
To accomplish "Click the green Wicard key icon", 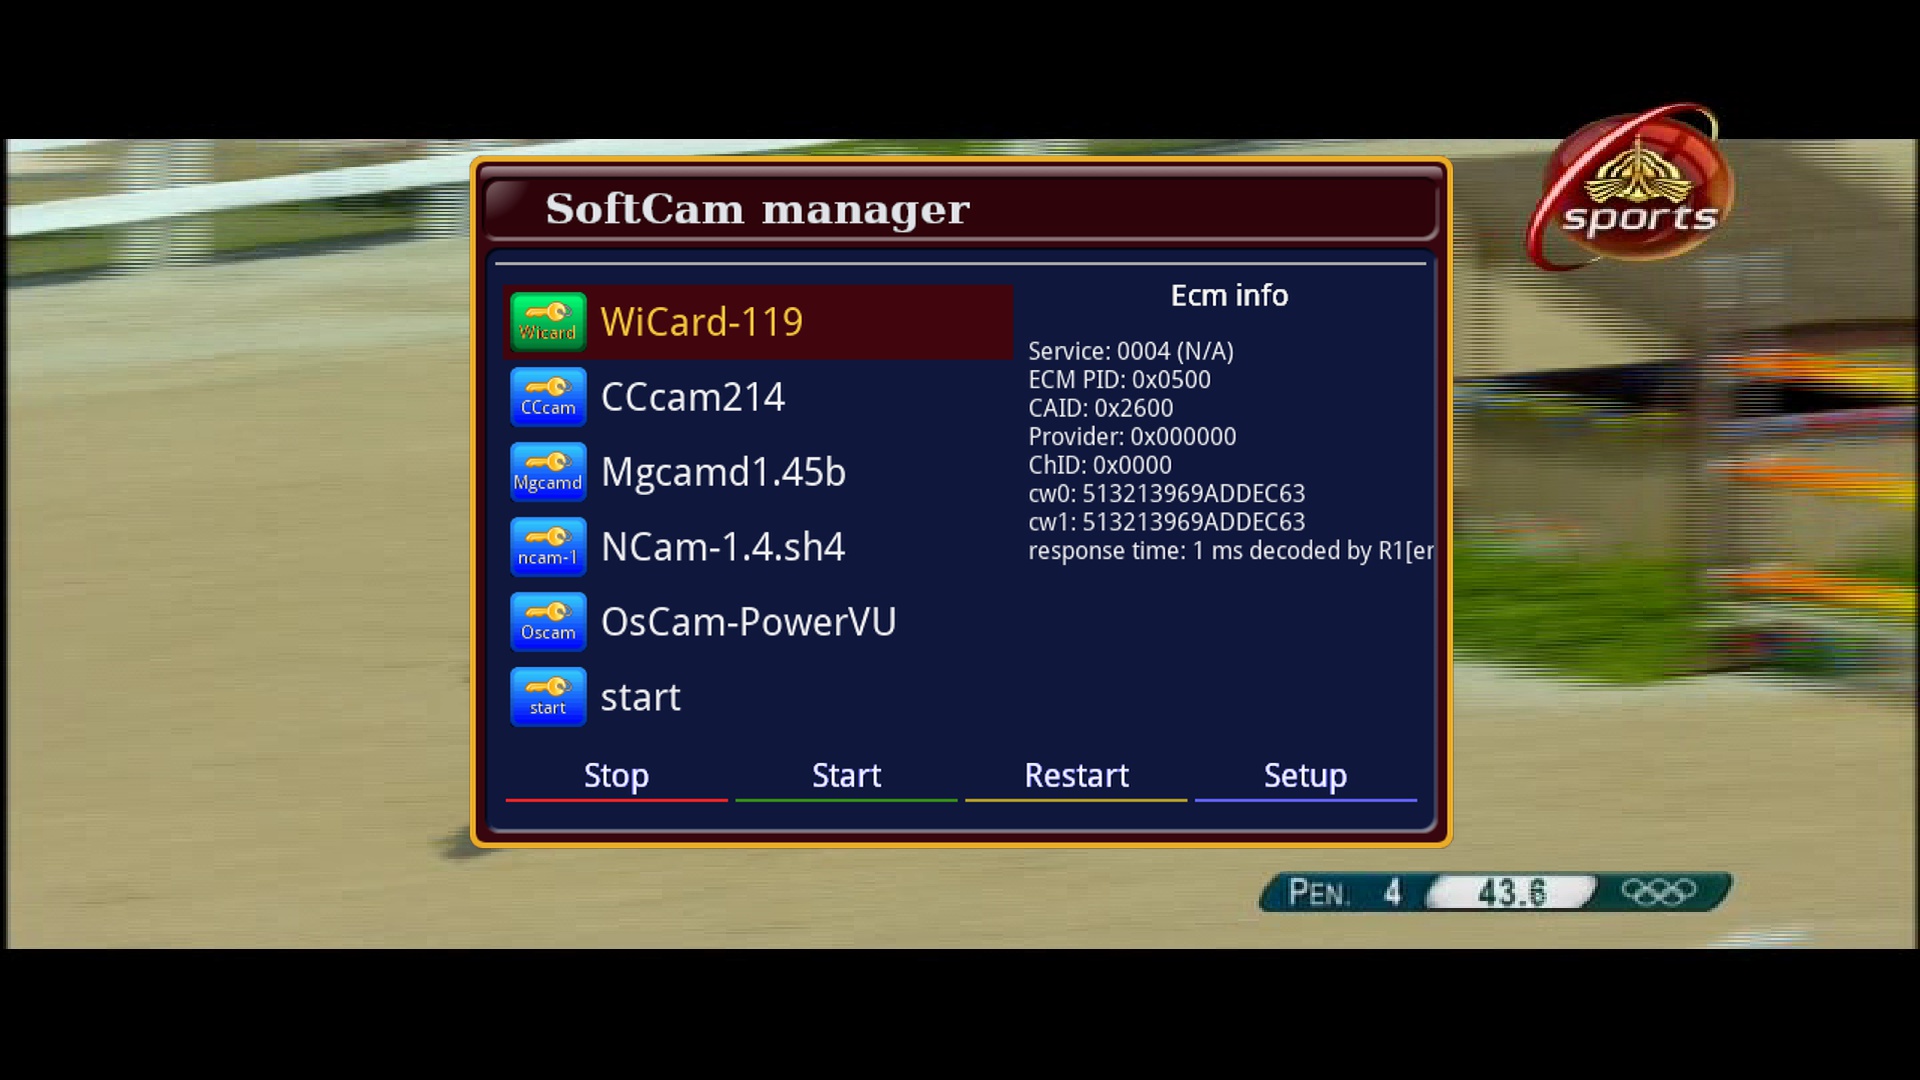I will [x=548, y=322].
